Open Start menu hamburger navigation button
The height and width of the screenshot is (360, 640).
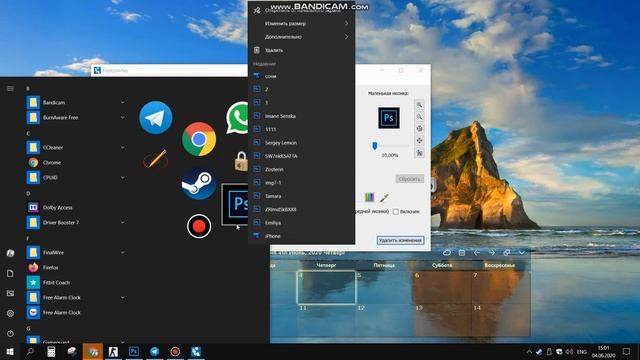point(10,89)
